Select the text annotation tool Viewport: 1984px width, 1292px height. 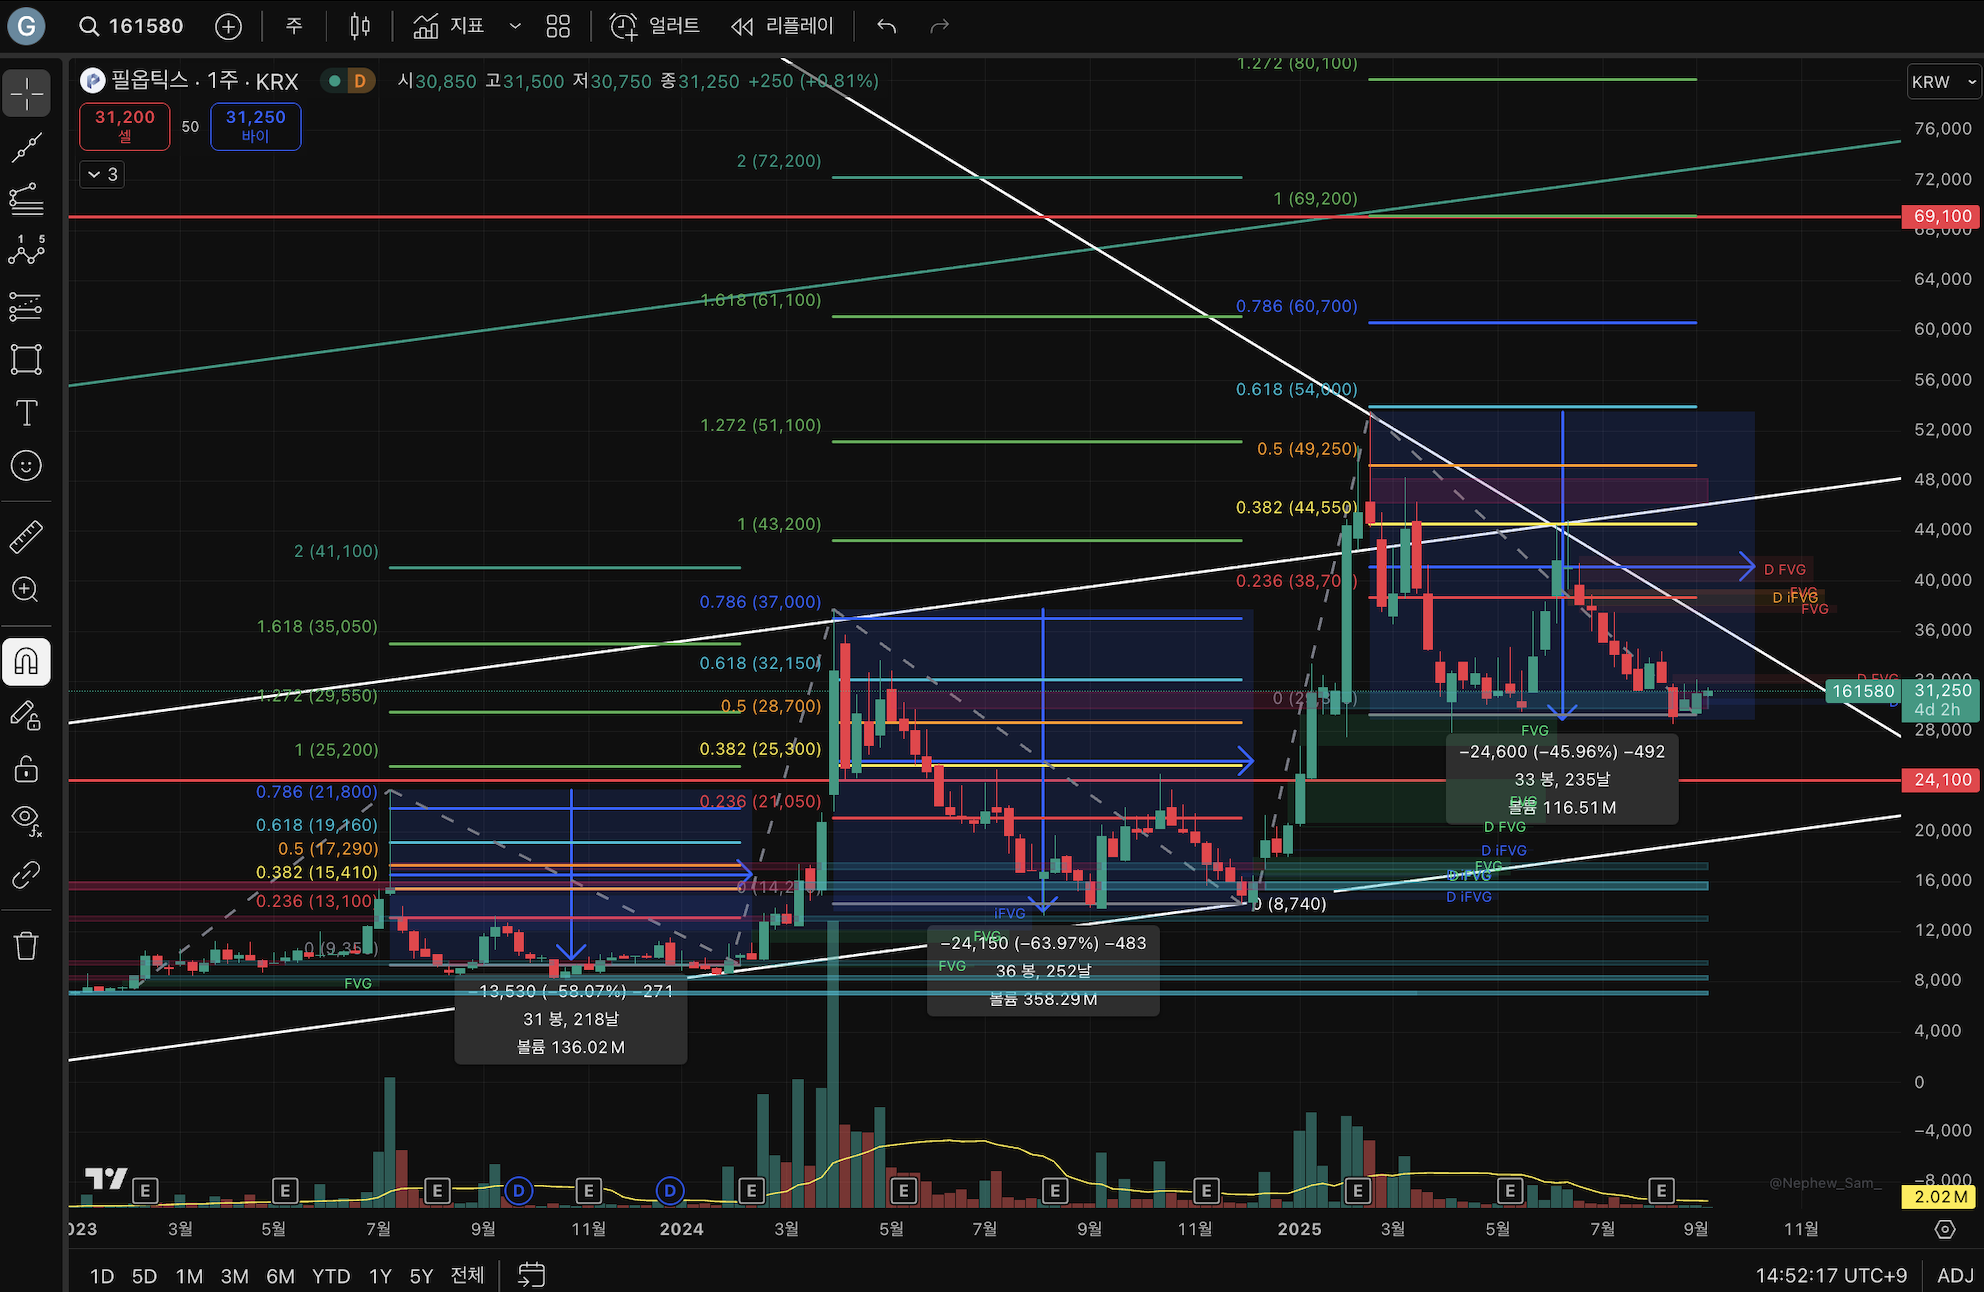pos(27,413)
